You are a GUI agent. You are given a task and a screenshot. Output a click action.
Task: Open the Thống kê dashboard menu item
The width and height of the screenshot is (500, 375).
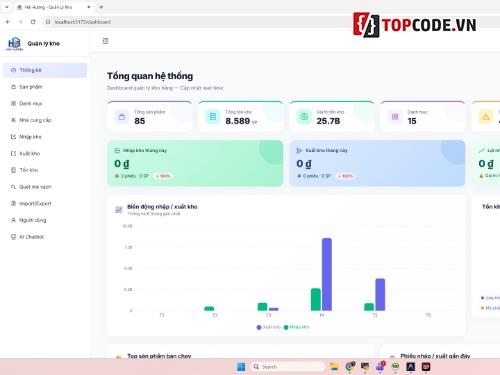coord(45,70)
